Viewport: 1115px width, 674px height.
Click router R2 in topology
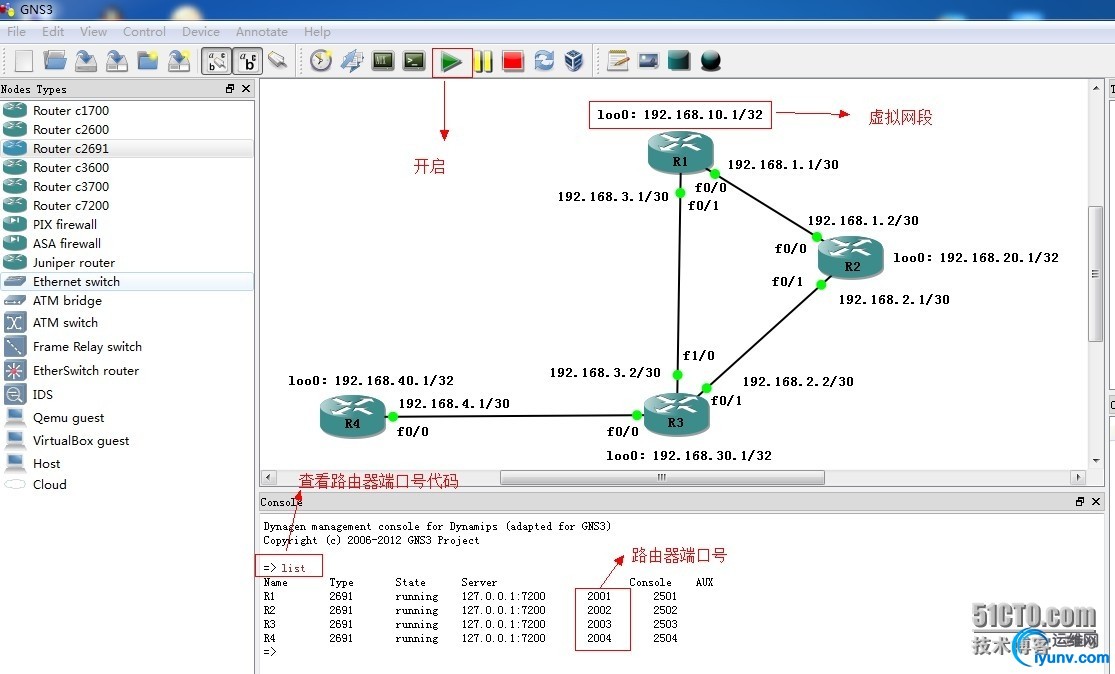[x=851, y=258]
